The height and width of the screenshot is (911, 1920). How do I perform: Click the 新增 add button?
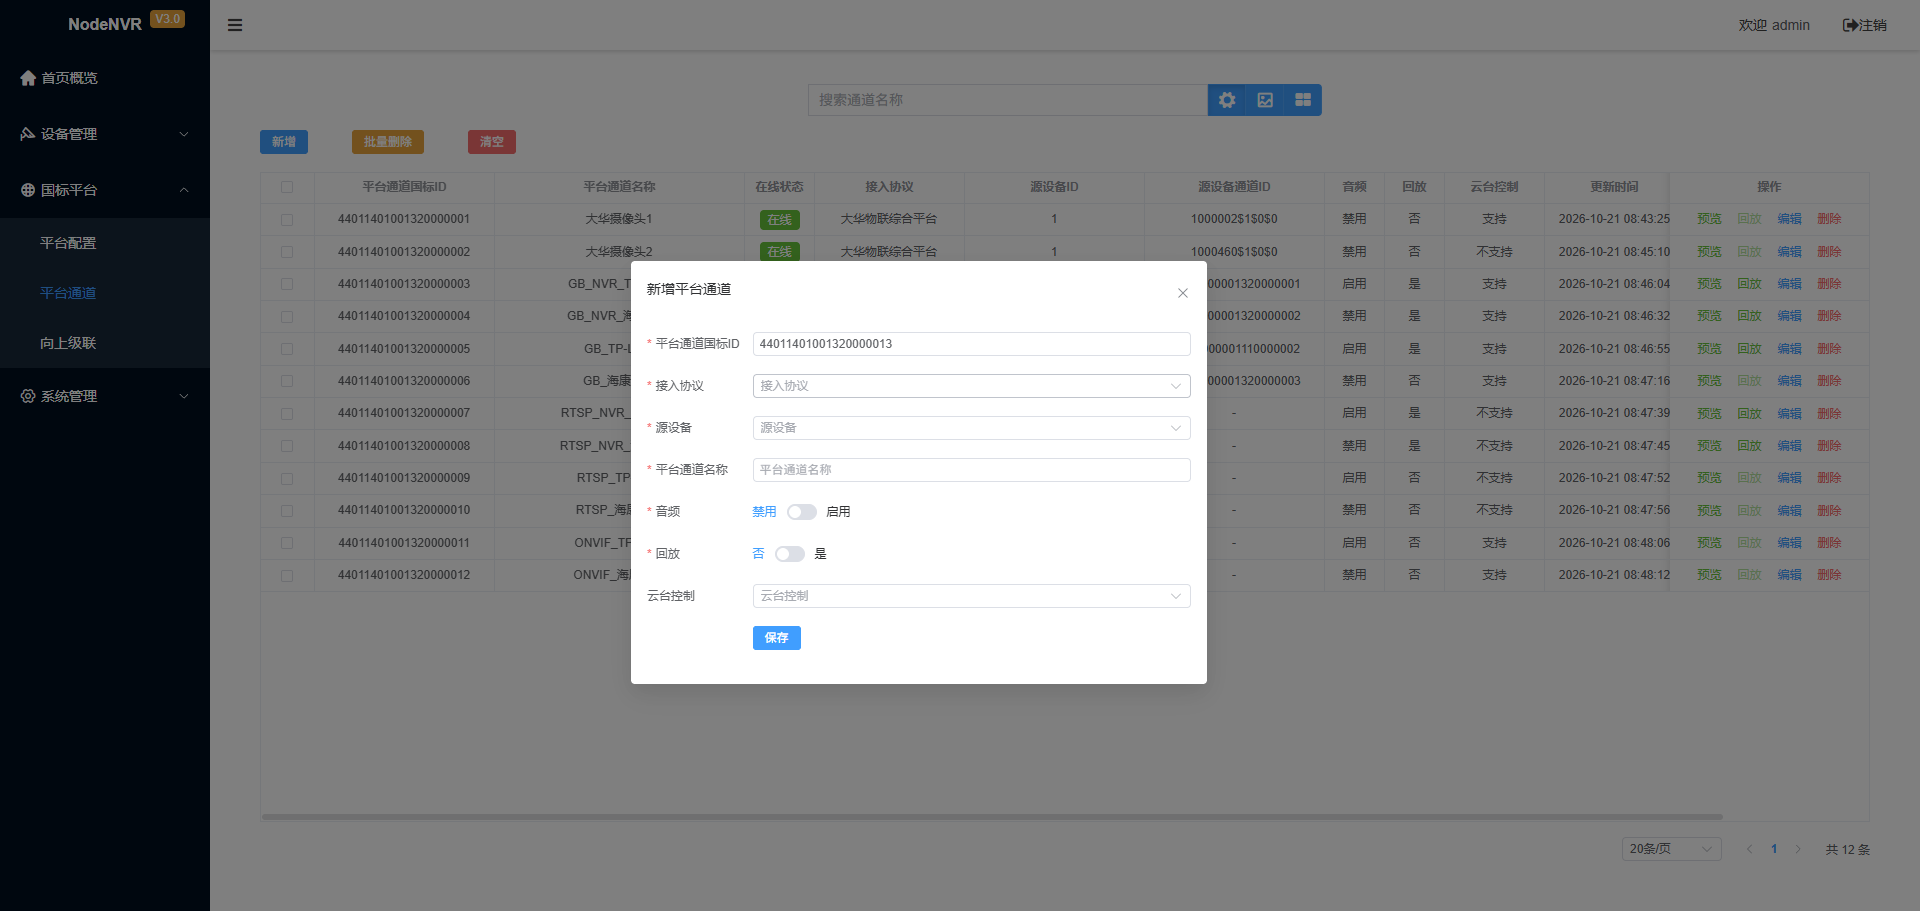(x=284, y=142)
